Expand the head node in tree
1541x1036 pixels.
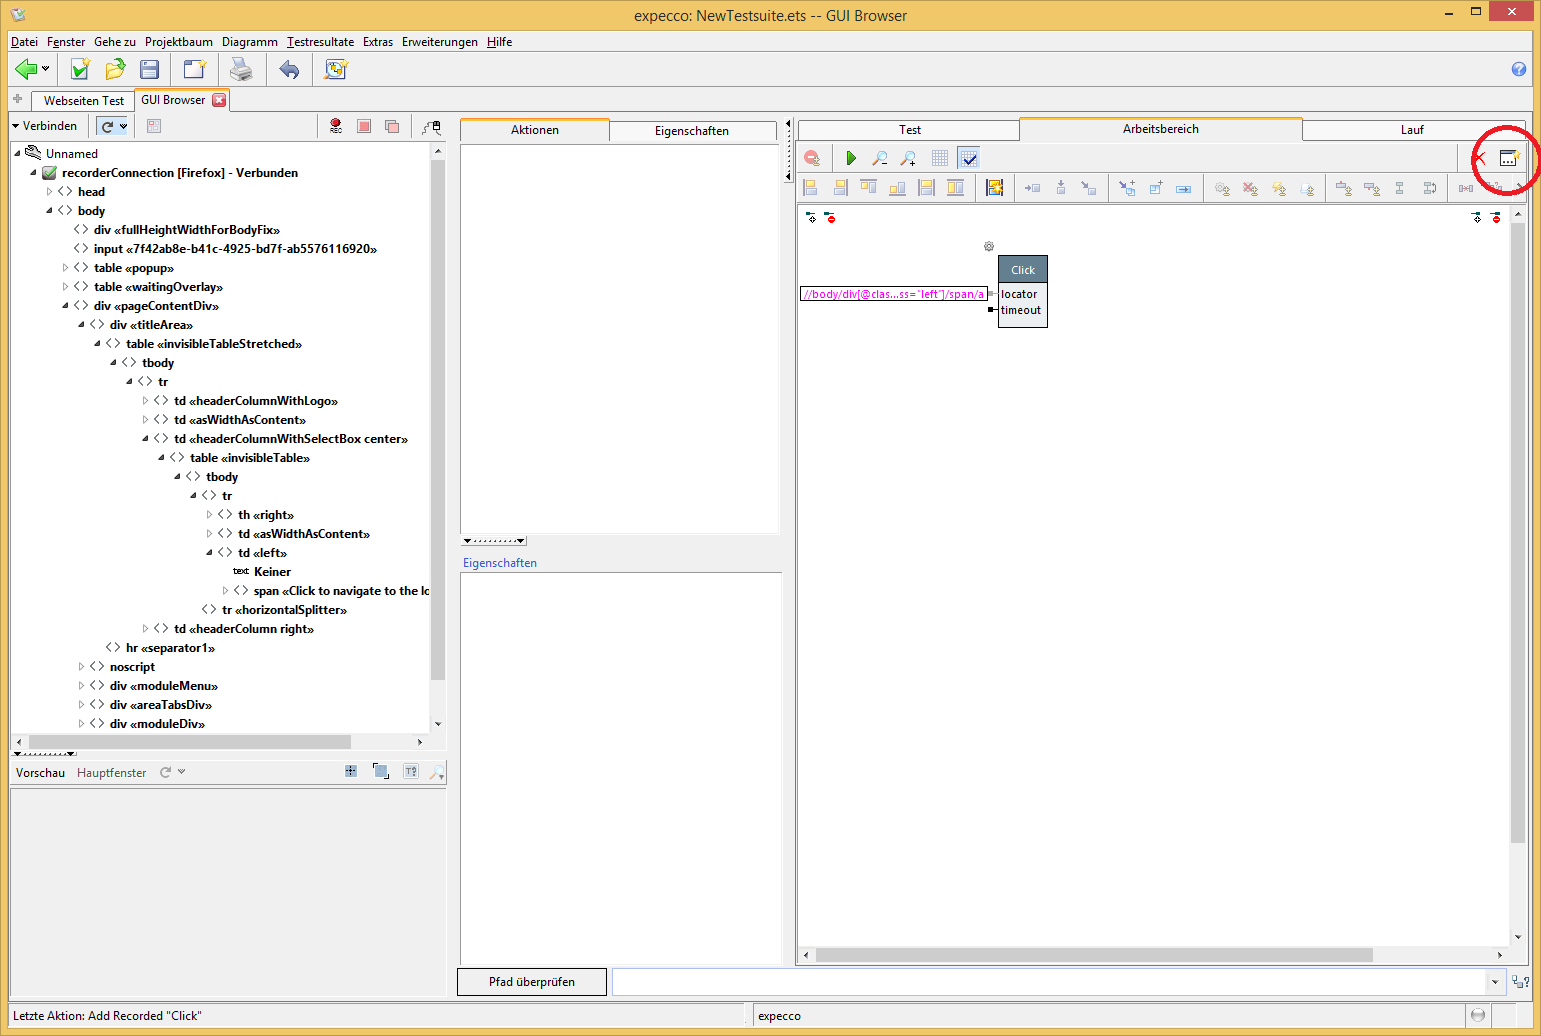[50, 192]
